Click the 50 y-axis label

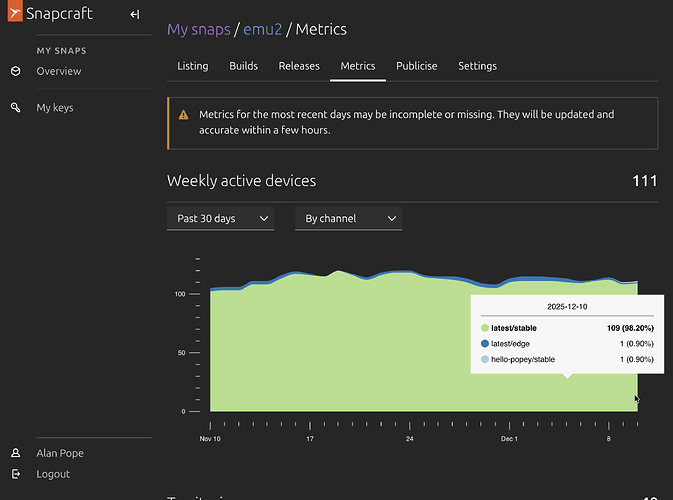[182, 353]
